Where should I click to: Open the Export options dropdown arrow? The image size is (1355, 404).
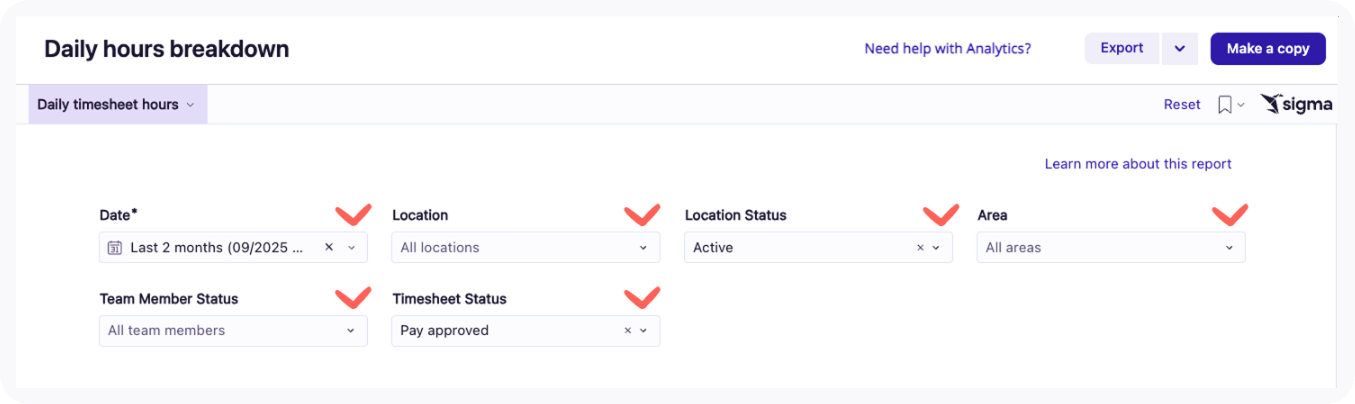1180,49
